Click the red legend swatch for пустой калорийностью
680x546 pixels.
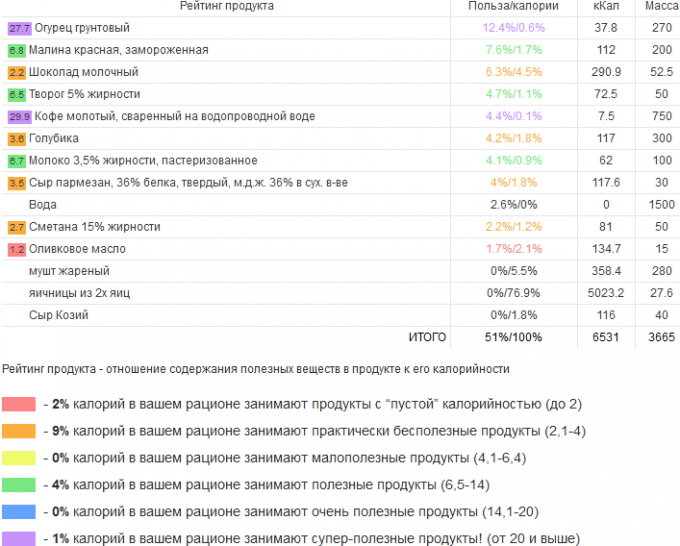[20, 405]
